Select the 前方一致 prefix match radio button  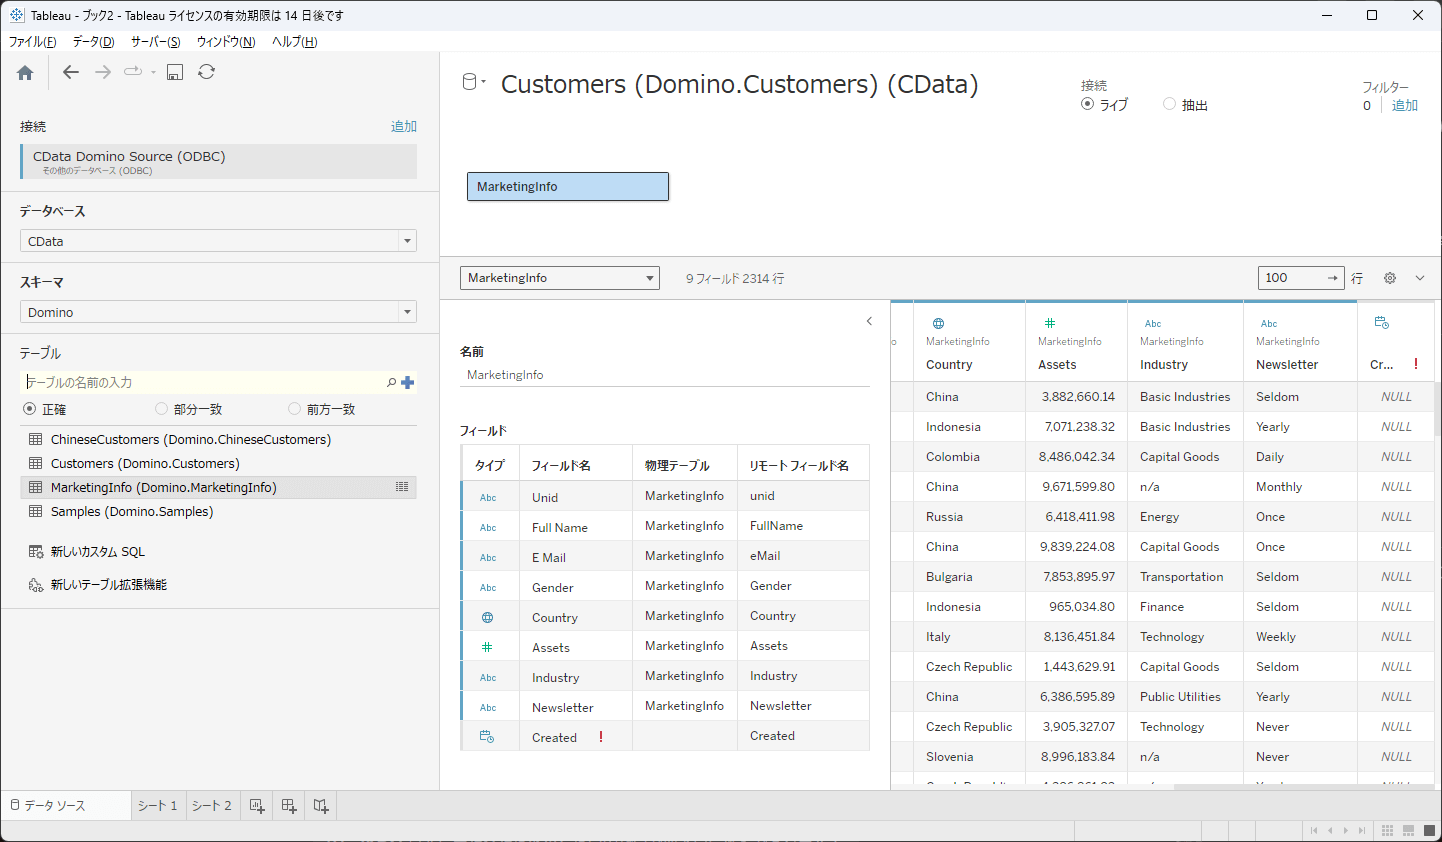click(294, 409)
